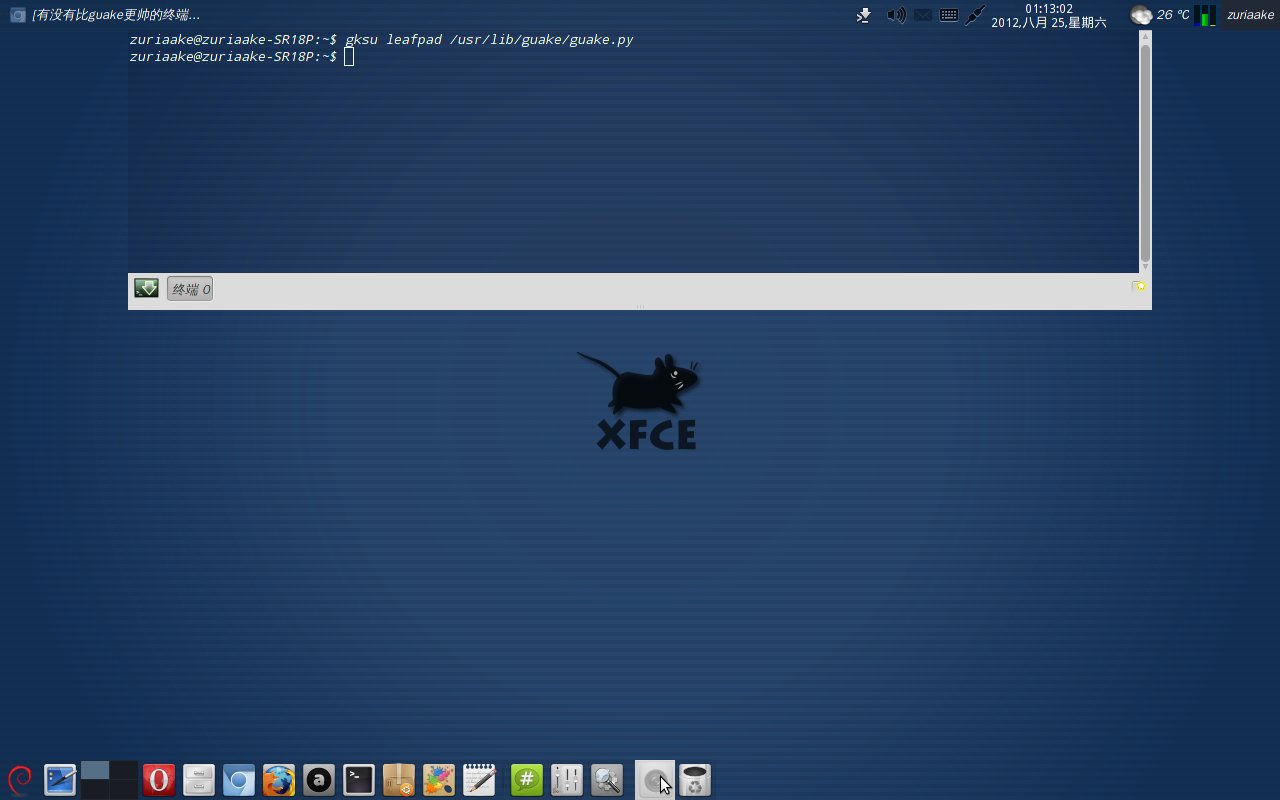This screenshot has width=1280, height=800.
Task: Open the zuriaake user menu
Action: point(1250,15)
